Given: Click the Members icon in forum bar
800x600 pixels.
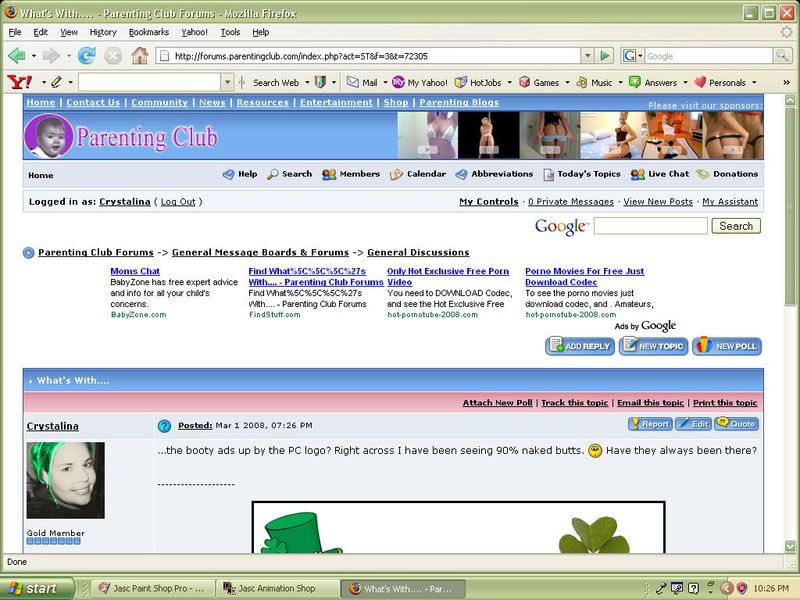Looking at the screenshot, I should tap(350, 174).
